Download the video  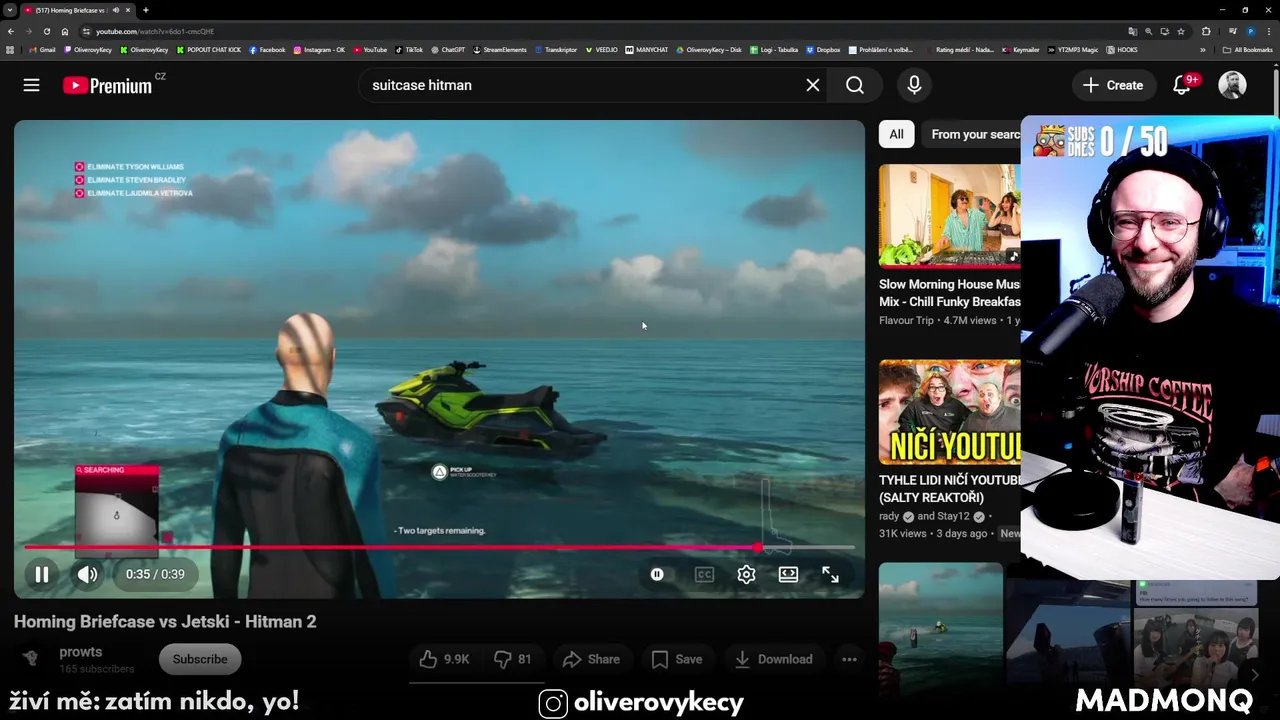click(x=773, y=659)
